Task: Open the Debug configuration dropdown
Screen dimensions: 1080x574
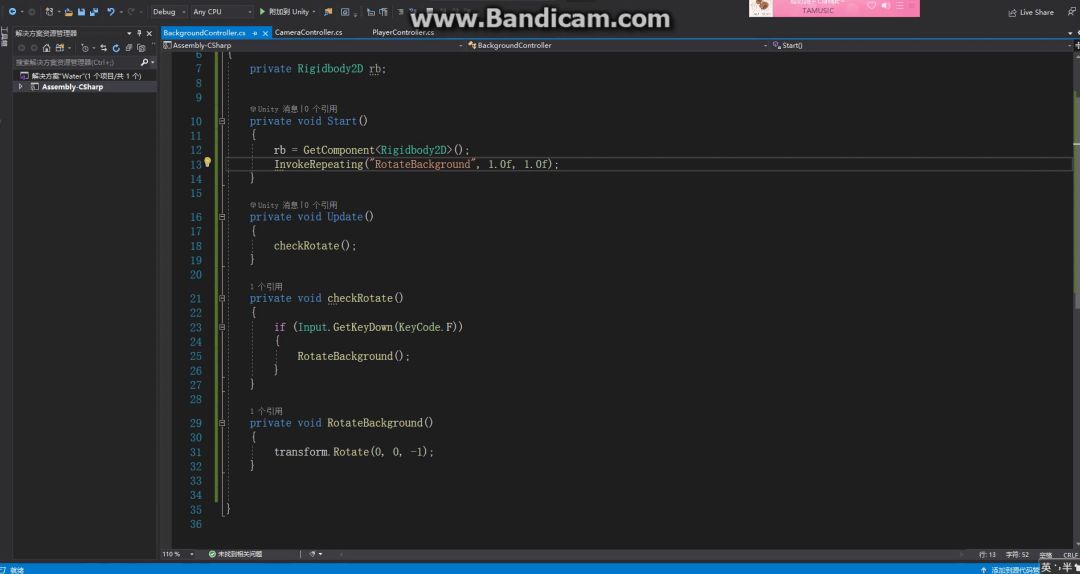Action: 167,12
